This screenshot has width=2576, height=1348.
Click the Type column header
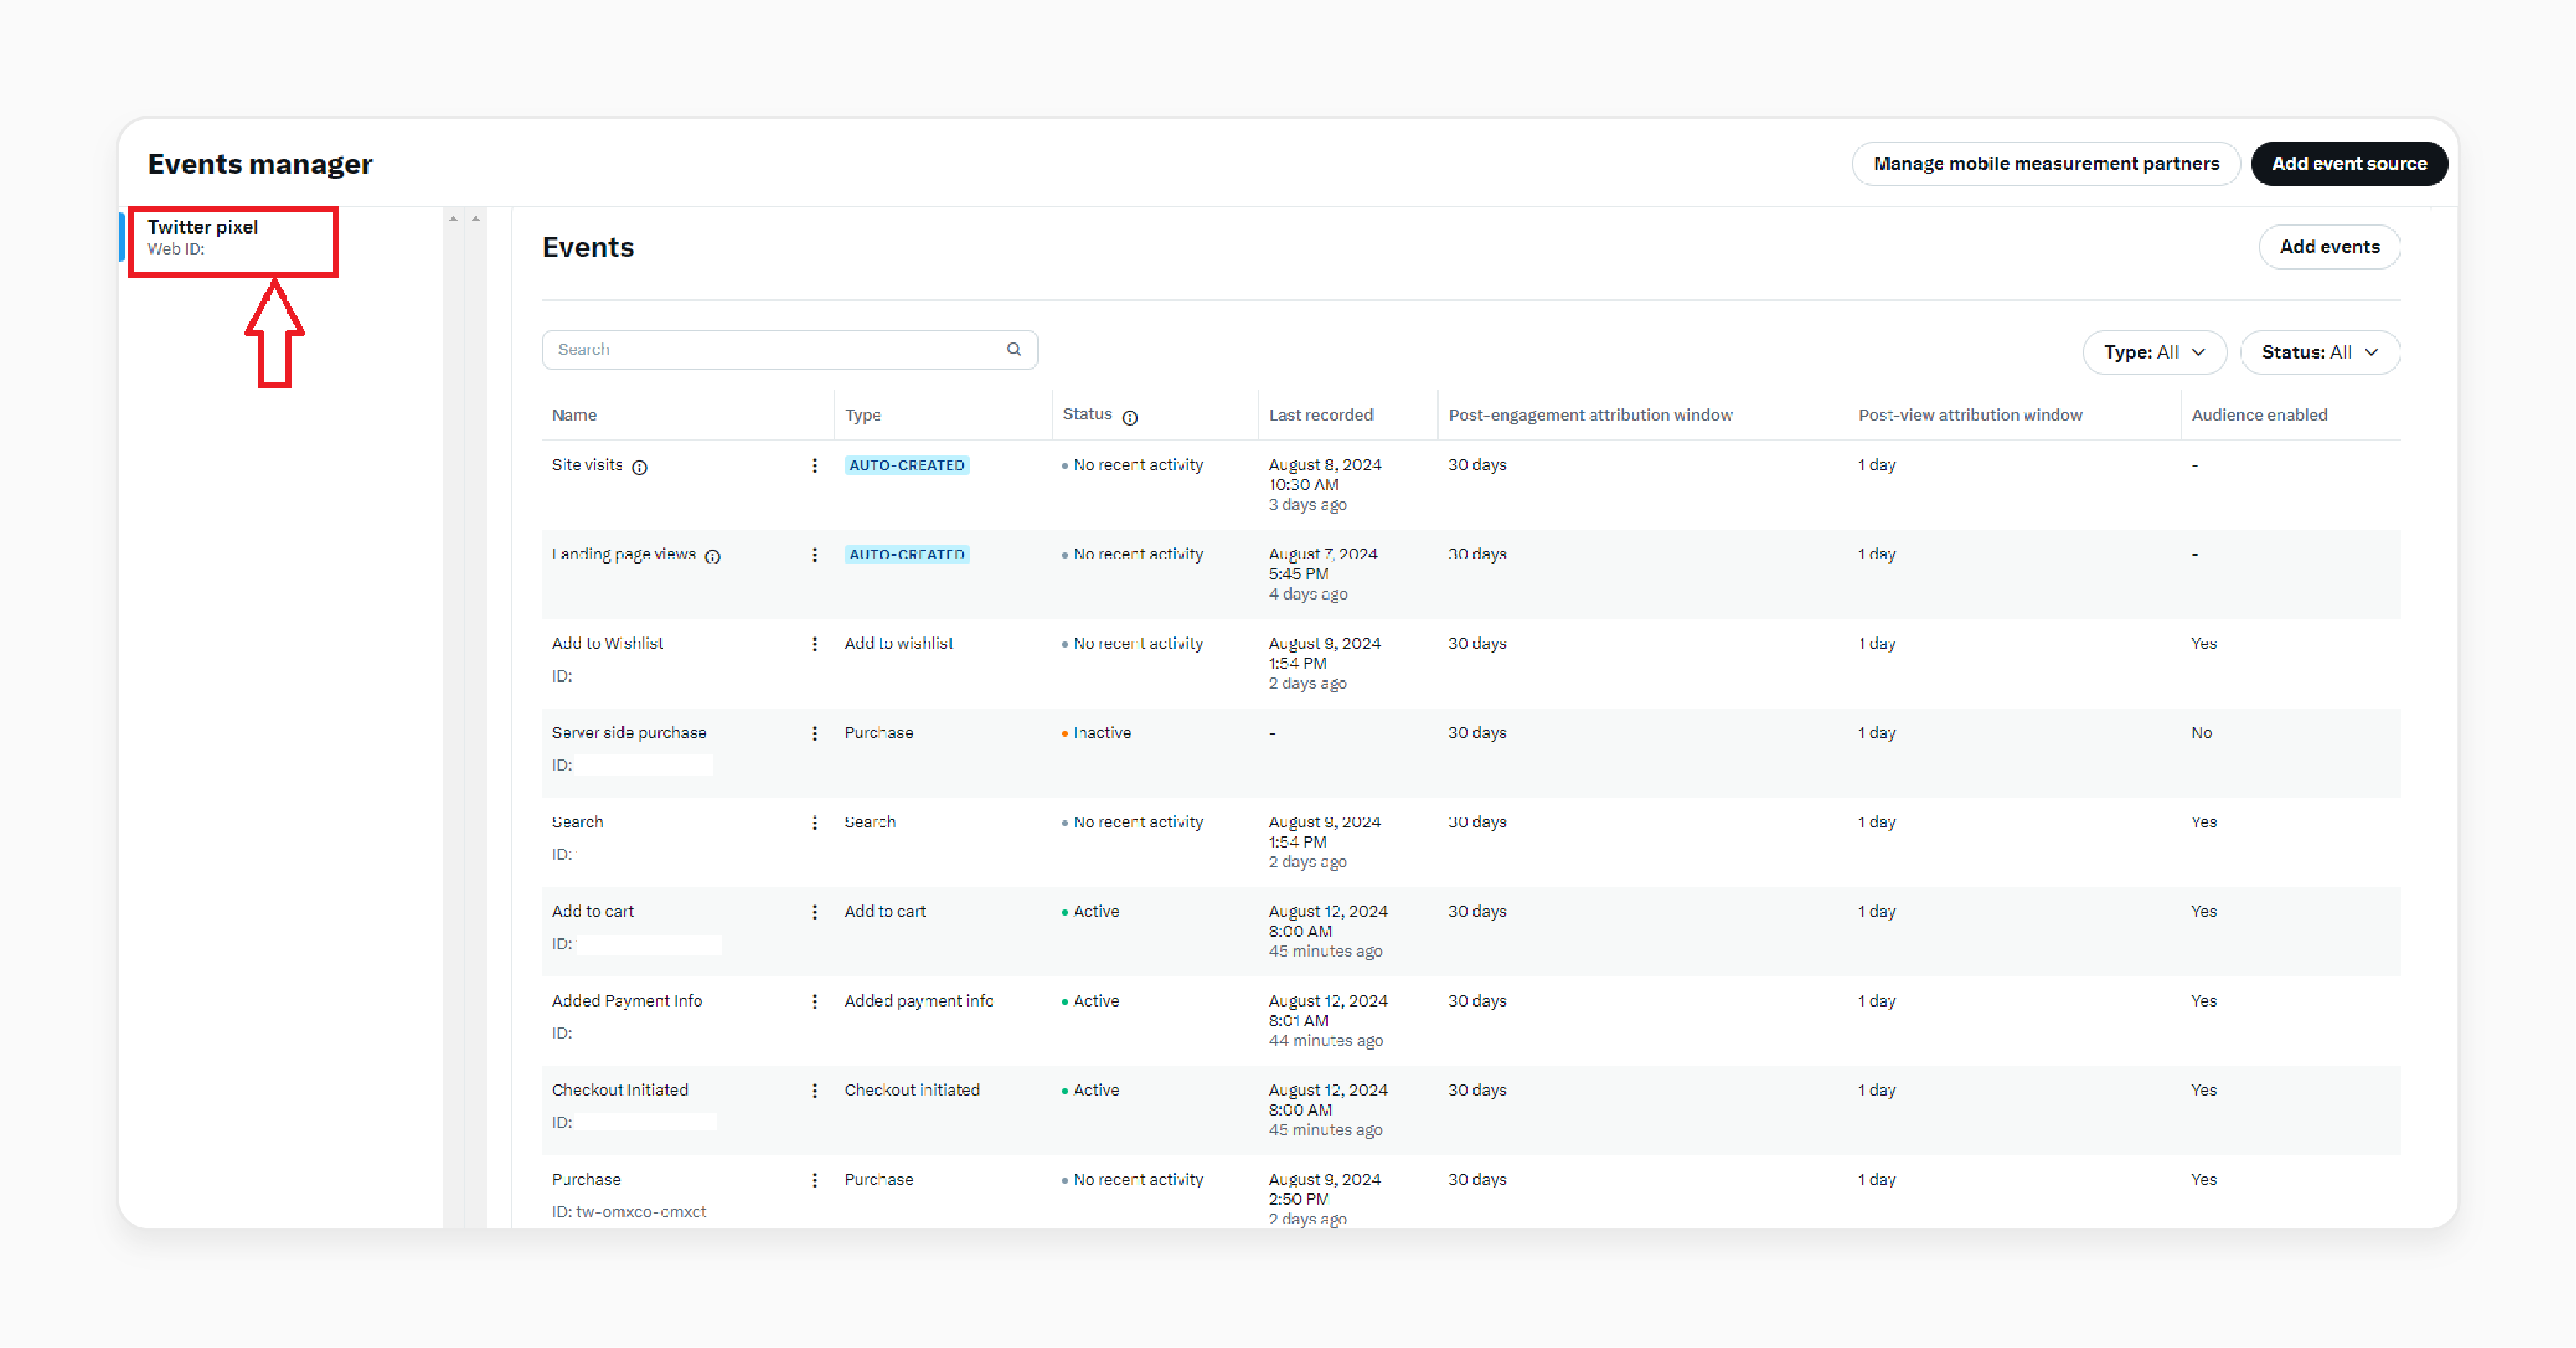[863, 415]
